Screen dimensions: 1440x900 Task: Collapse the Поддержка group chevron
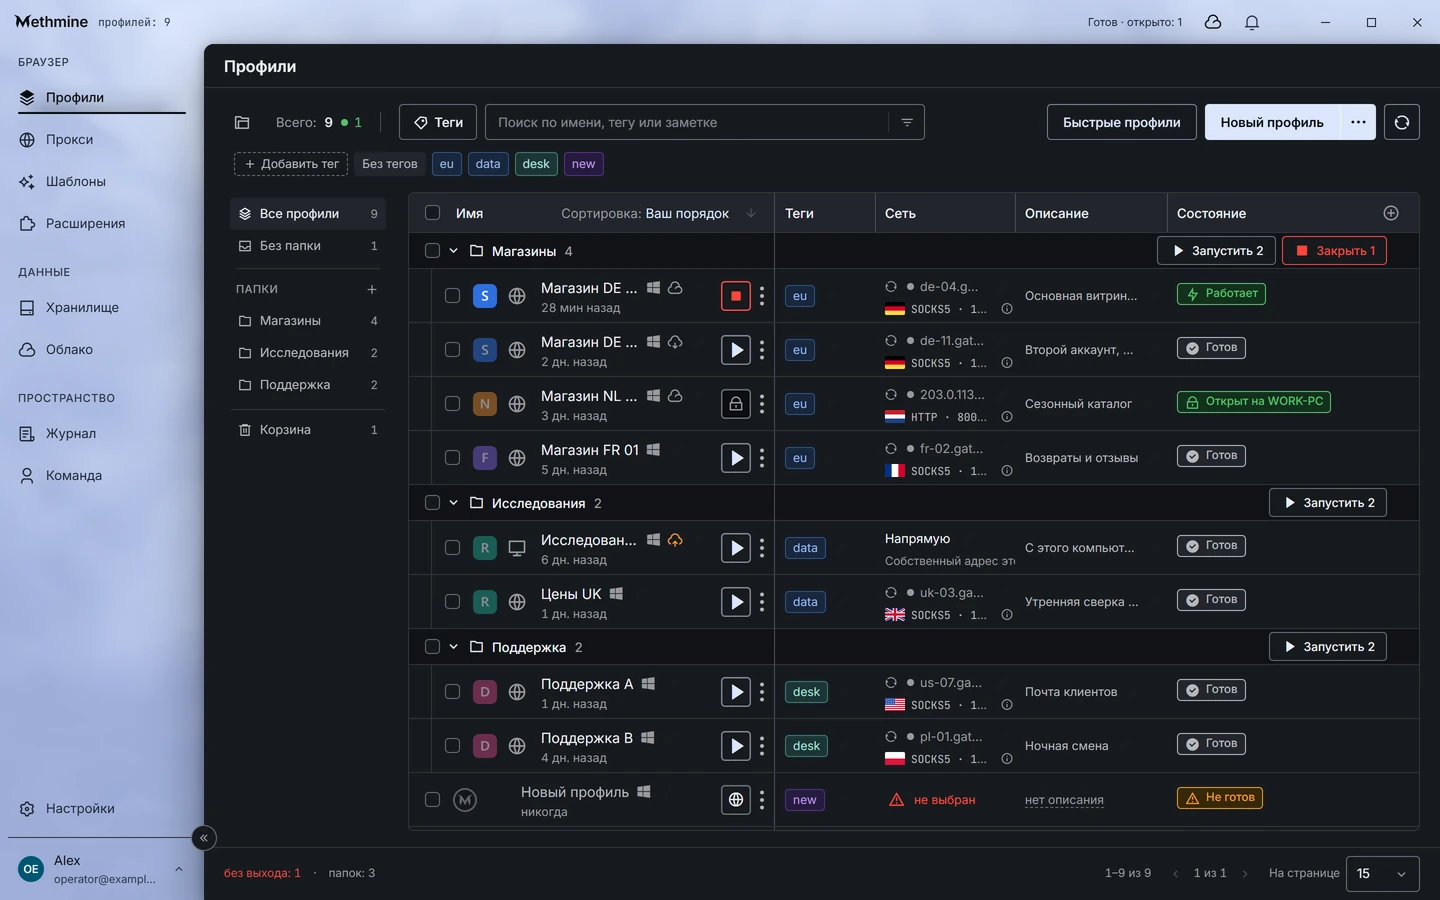point(453,647)
